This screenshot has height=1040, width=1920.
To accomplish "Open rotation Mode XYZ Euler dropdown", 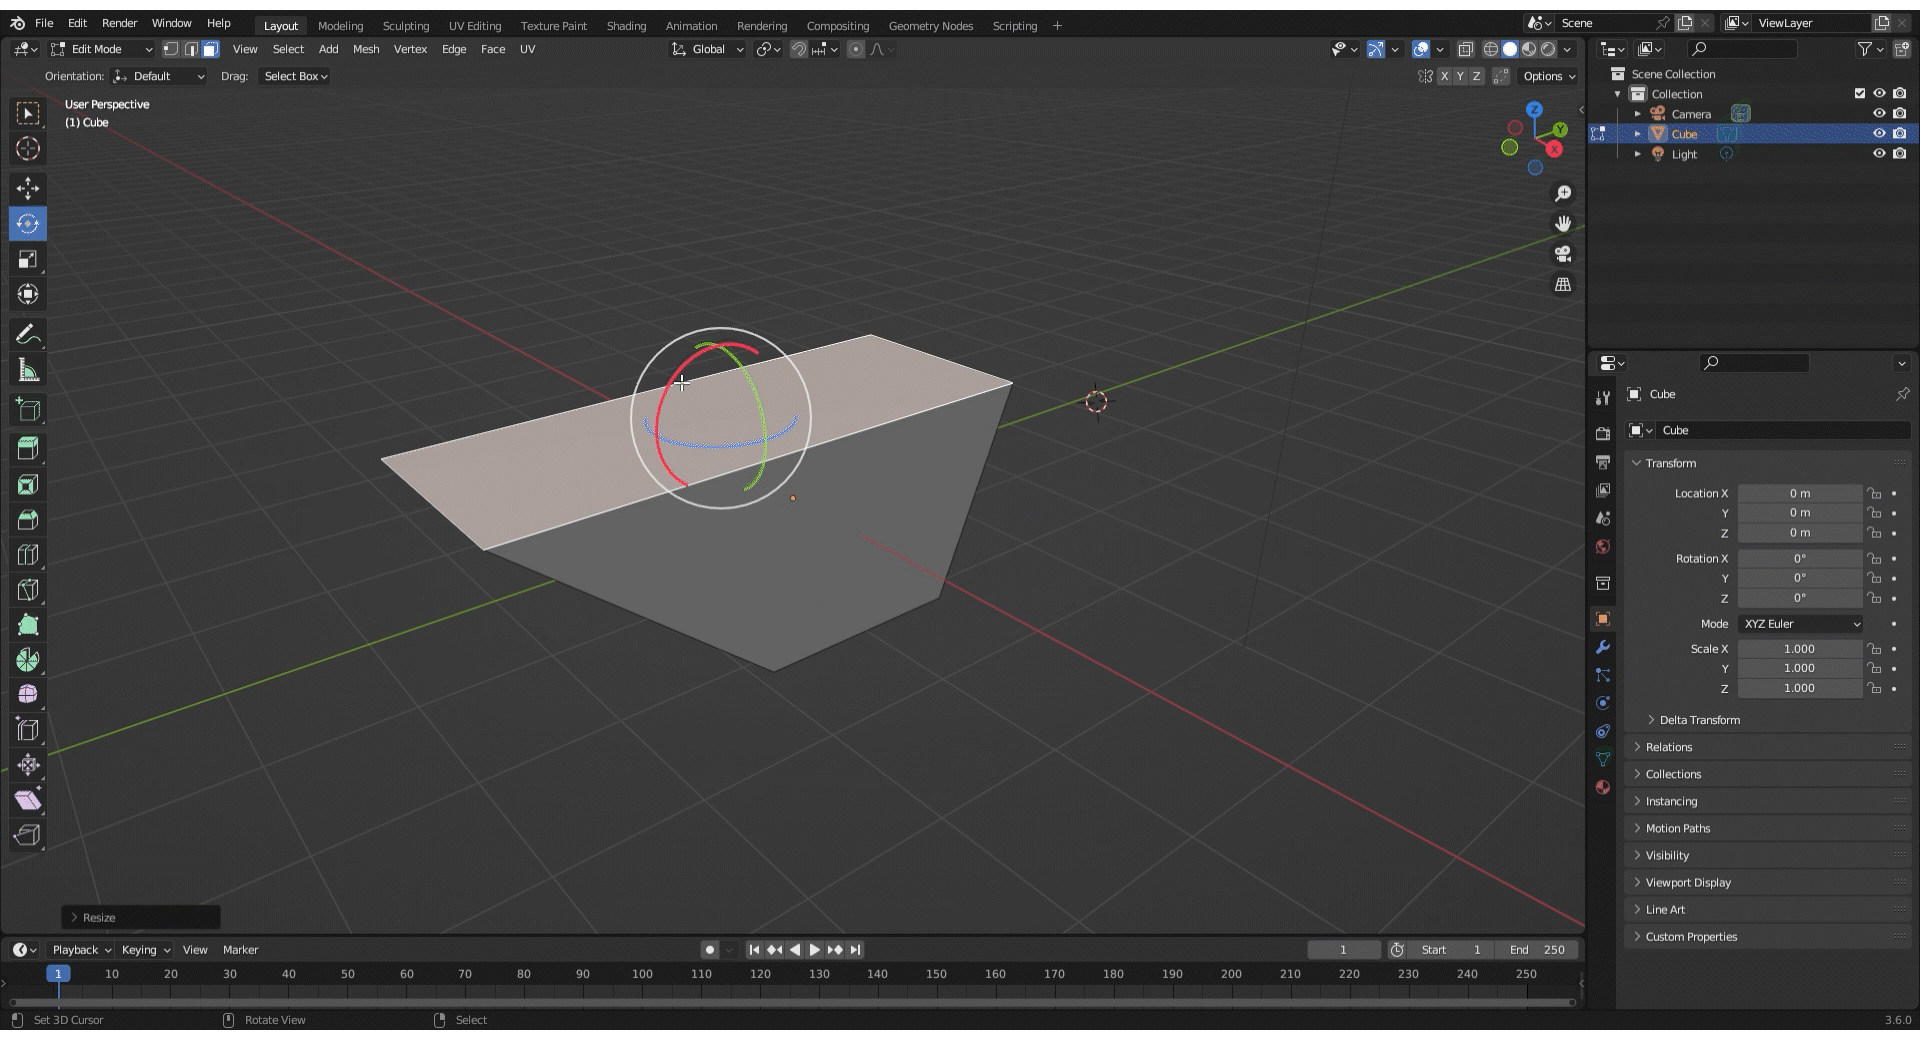I will (1801, 624).
